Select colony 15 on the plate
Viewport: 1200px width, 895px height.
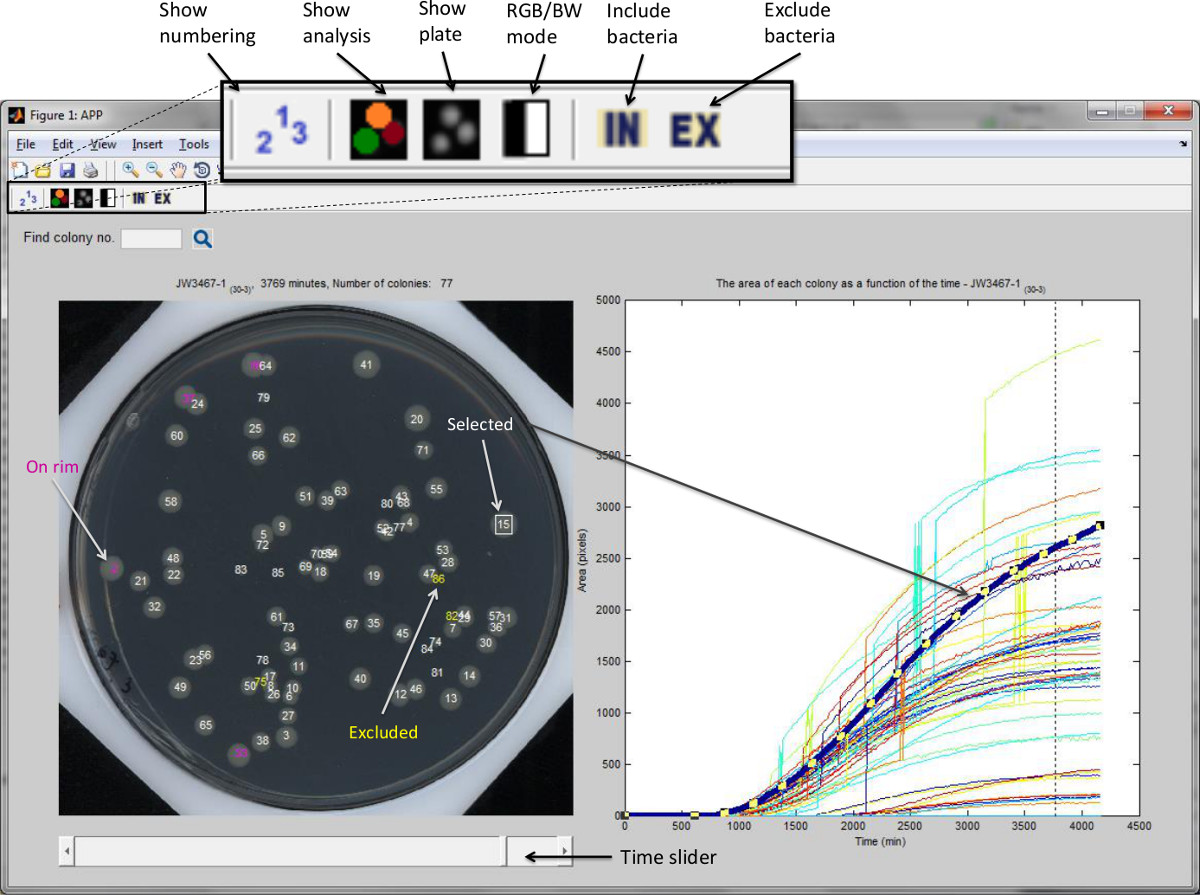pyautogui.click(x=503, y=524)
